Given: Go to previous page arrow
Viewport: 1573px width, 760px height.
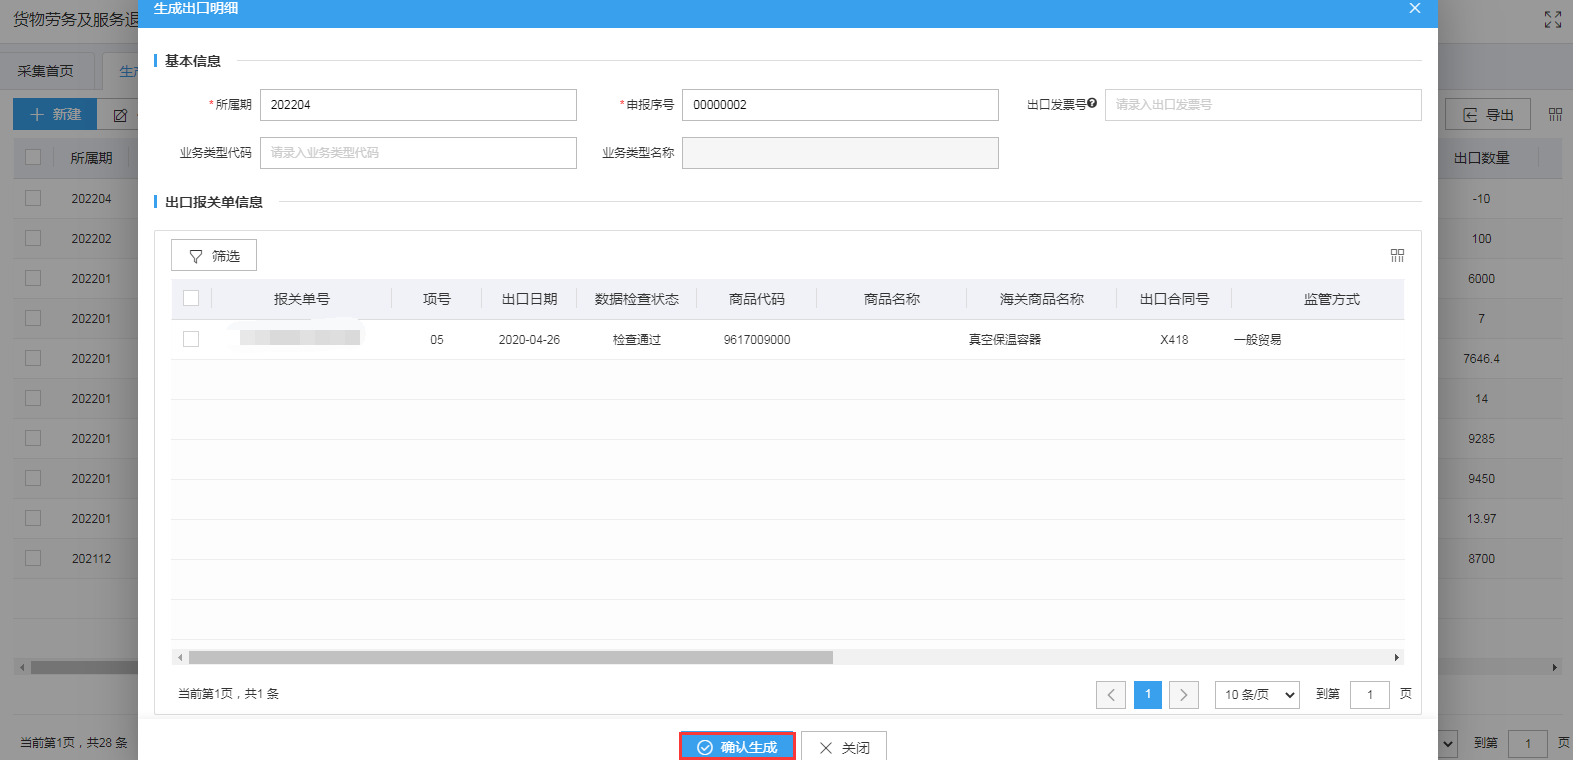Looking at the screenshot, I should [1110, 695].
